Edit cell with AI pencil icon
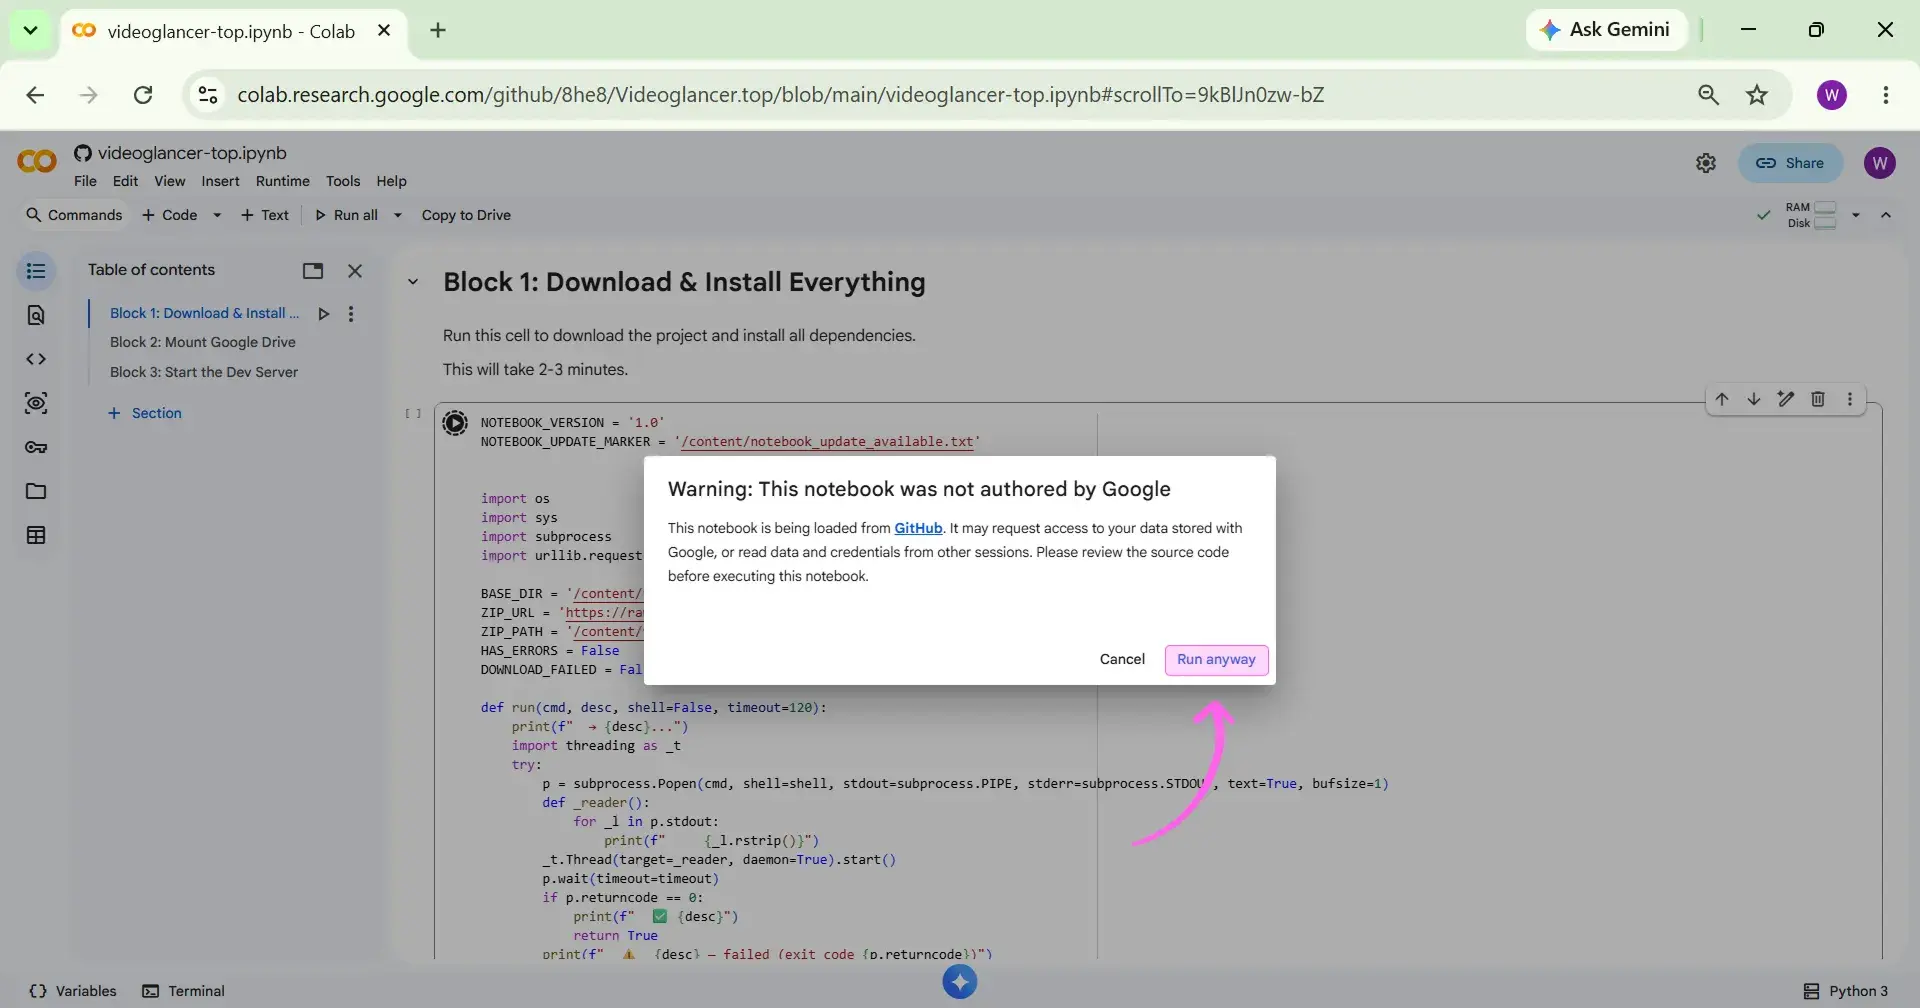 tap(1786, 399)
